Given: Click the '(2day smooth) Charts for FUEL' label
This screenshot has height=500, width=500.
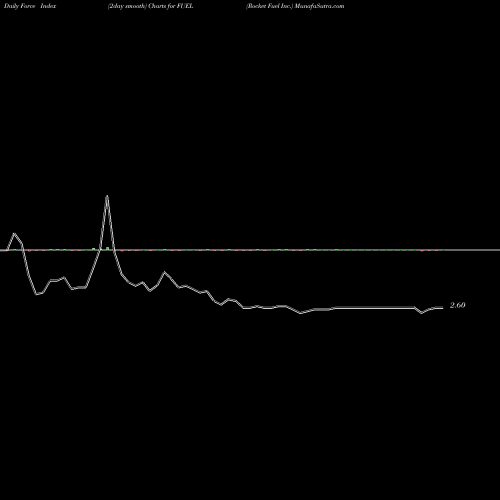Looking at the screenshot, I should 150,6.
